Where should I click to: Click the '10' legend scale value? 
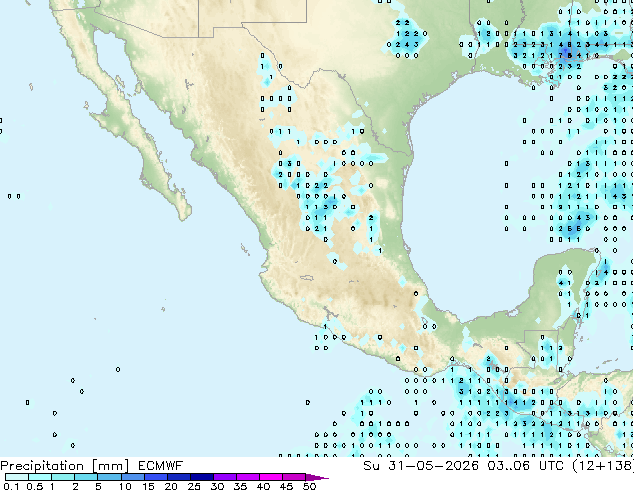click(125, 486)
